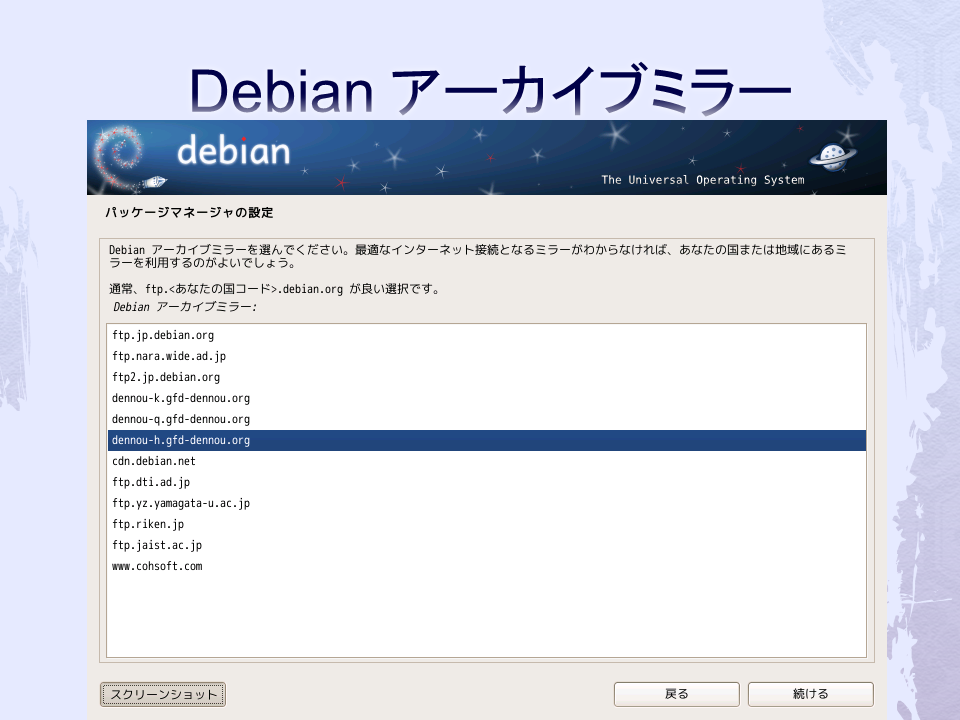Screen dimensions: 960x720
Task: Select mirror ftp.jaist.ac.jp
Action: pos(487,546)
